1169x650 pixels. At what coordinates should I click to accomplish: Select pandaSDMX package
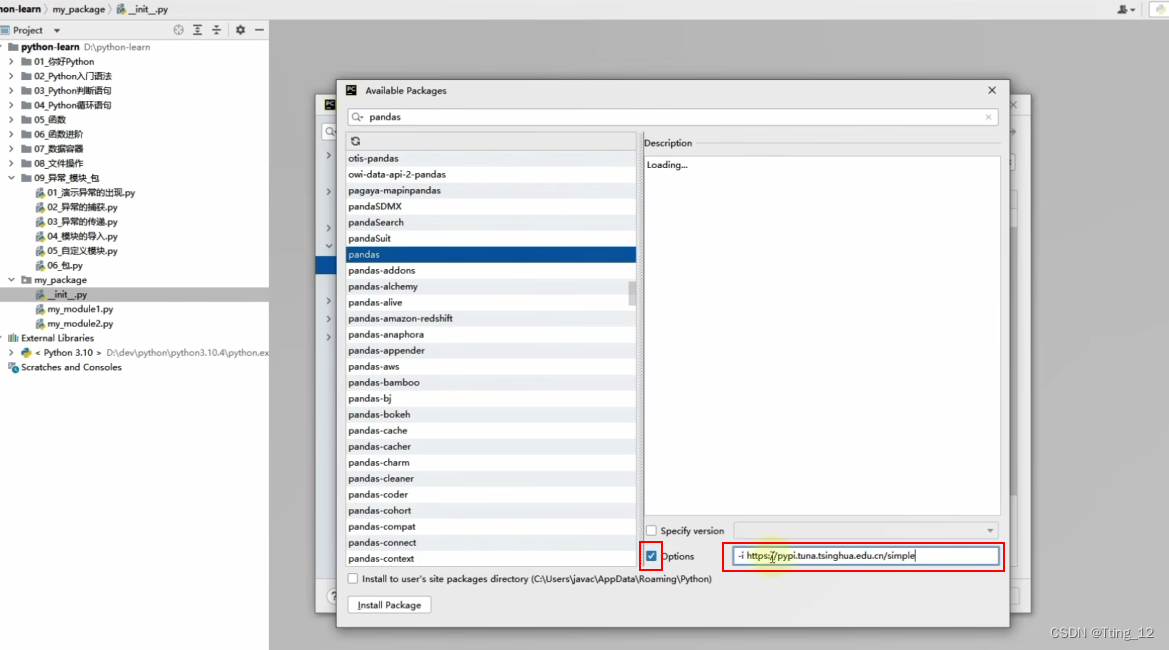point(491,206)
